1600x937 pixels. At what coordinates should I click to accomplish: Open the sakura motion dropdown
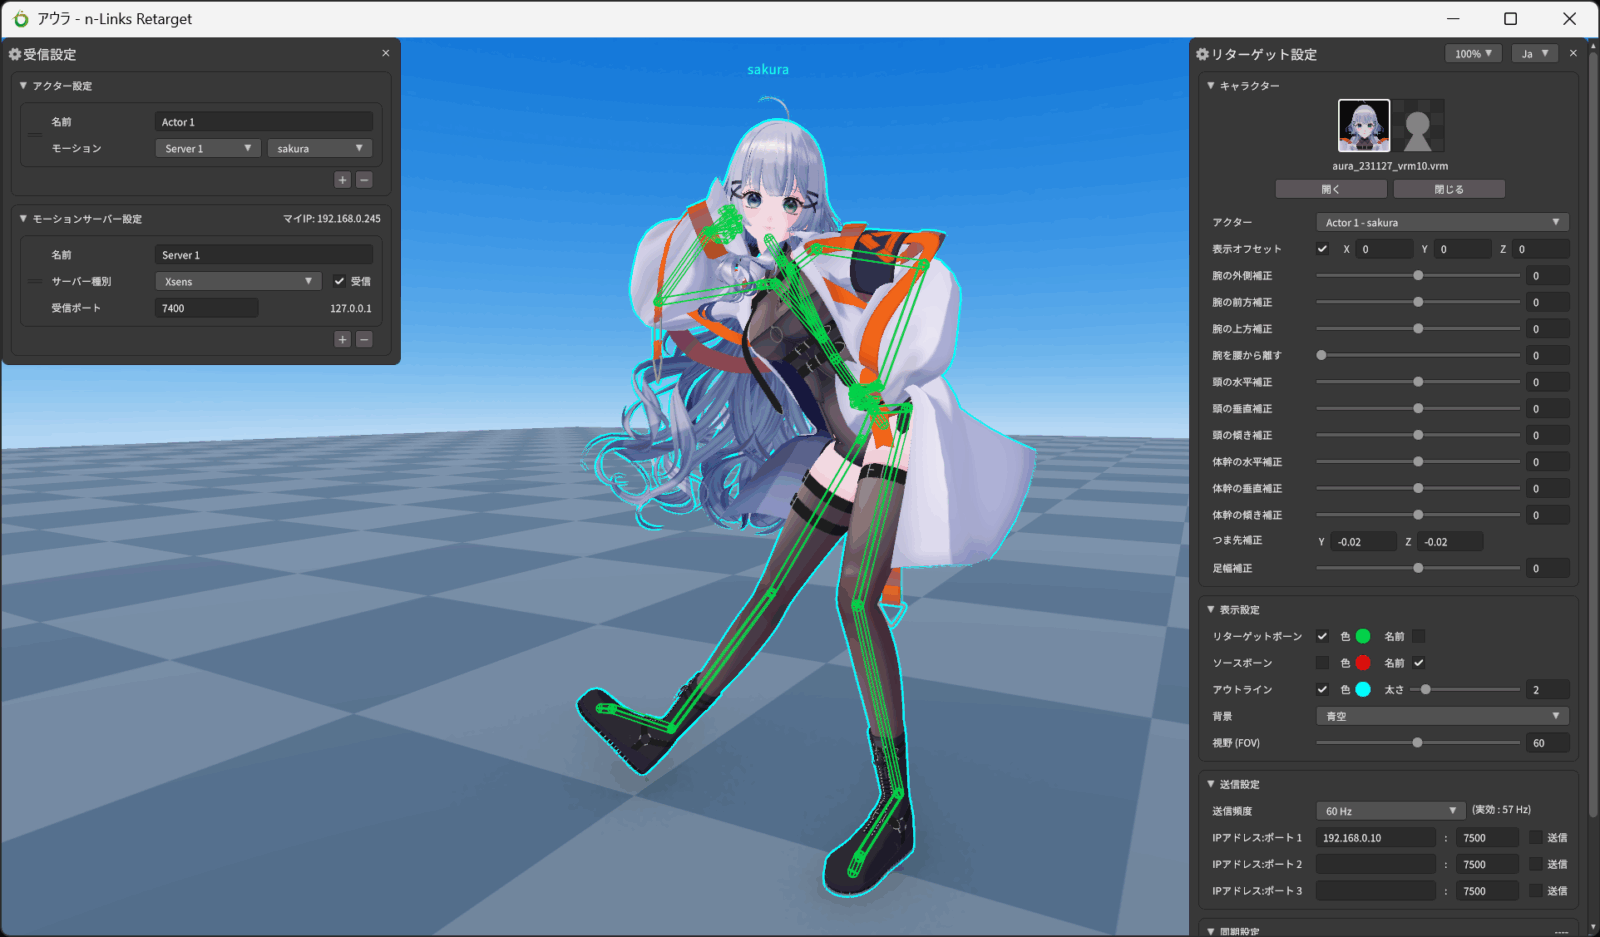[320, 148]
